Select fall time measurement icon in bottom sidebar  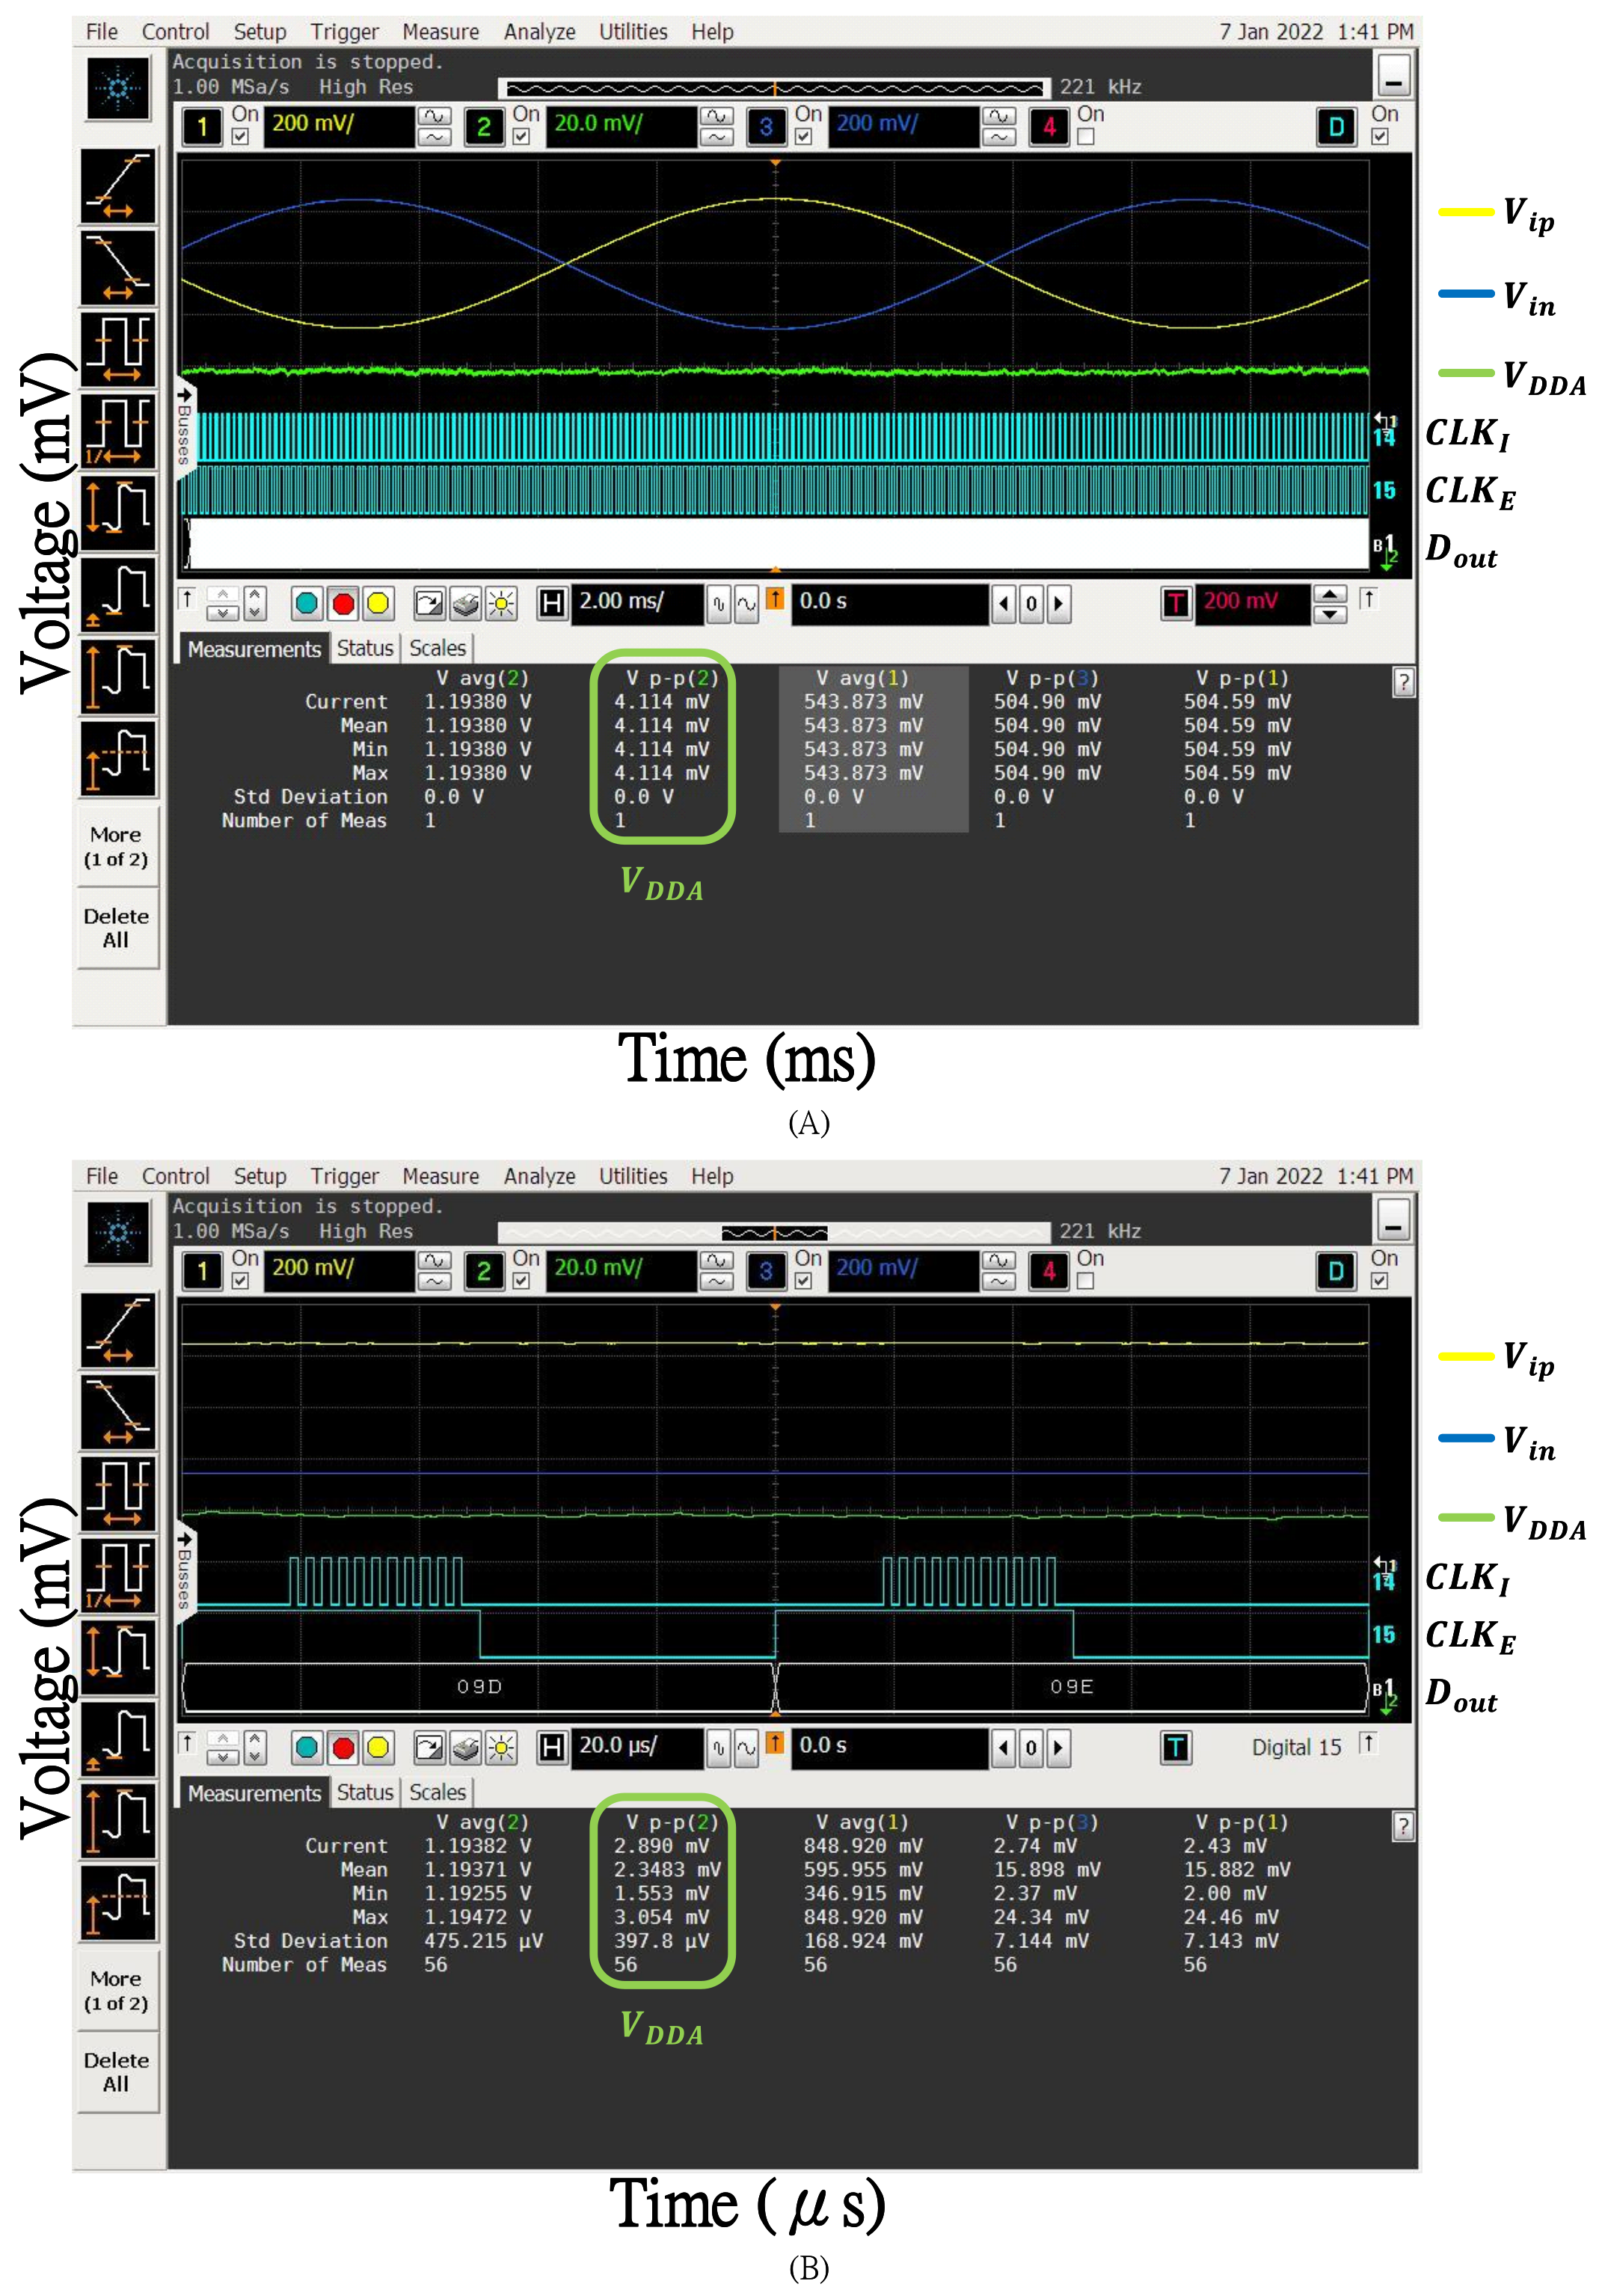click(118, 1411)
